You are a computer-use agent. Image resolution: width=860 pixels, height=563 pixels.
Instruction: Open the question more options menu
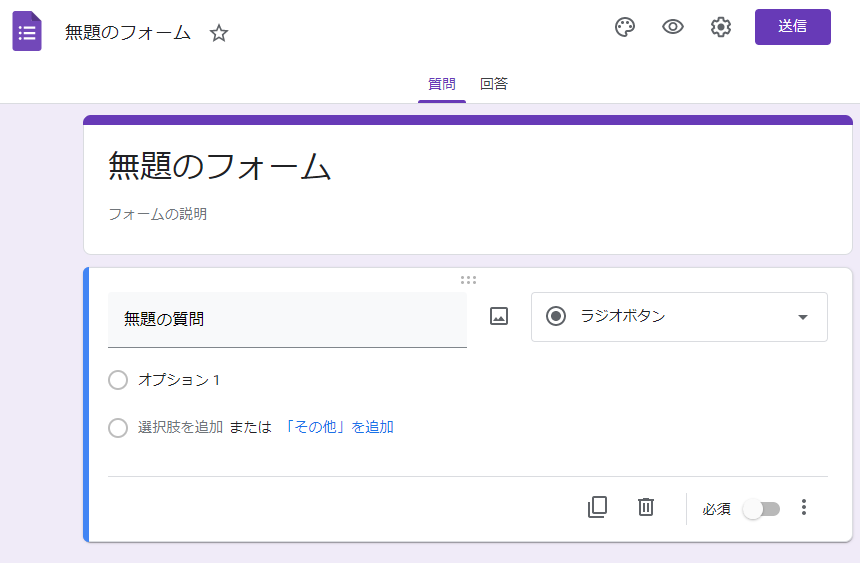click(x=804, y=507)
